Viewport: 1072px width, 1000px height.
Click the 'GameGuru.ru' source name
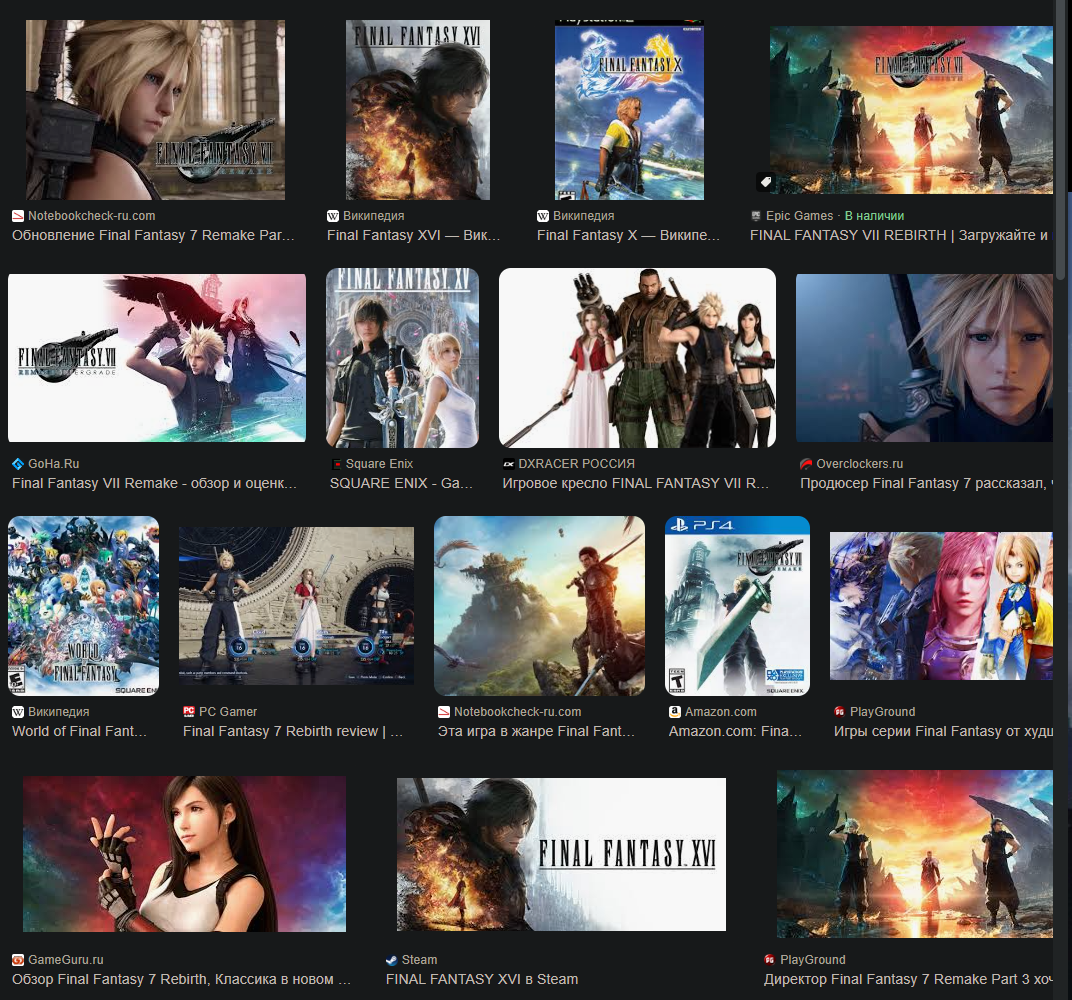tap(66, 960)
